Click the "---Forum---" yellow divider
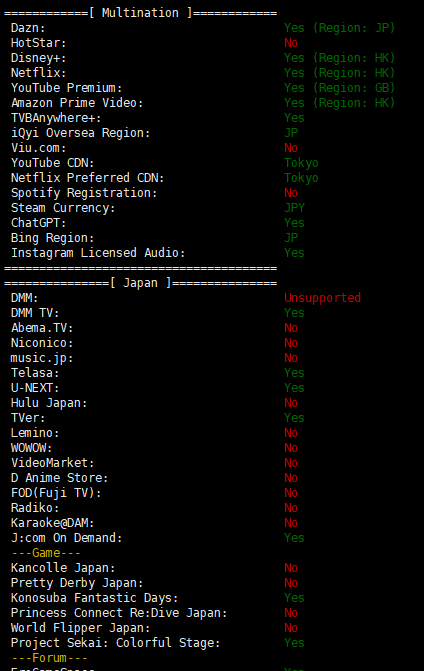This screenshot has width=424, height=671. pos(49,658)
